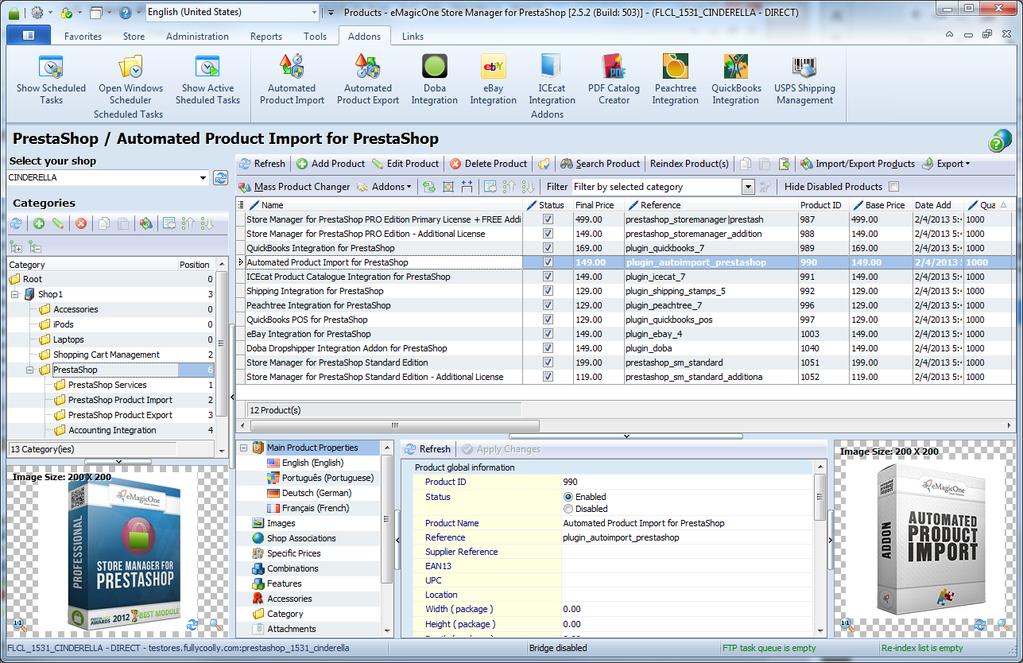Click Refresh in product properties panel

pyautogui.click(x=428, y=449)
